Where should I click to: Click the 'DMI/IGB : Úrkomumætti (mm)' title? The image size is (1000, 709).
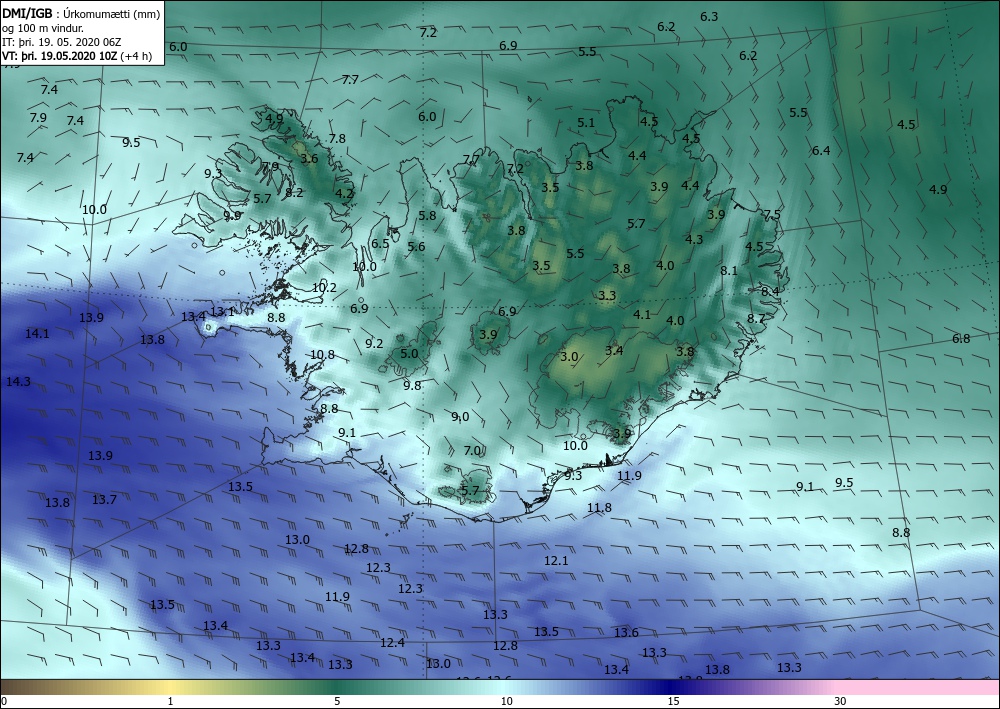coord(81,14)
